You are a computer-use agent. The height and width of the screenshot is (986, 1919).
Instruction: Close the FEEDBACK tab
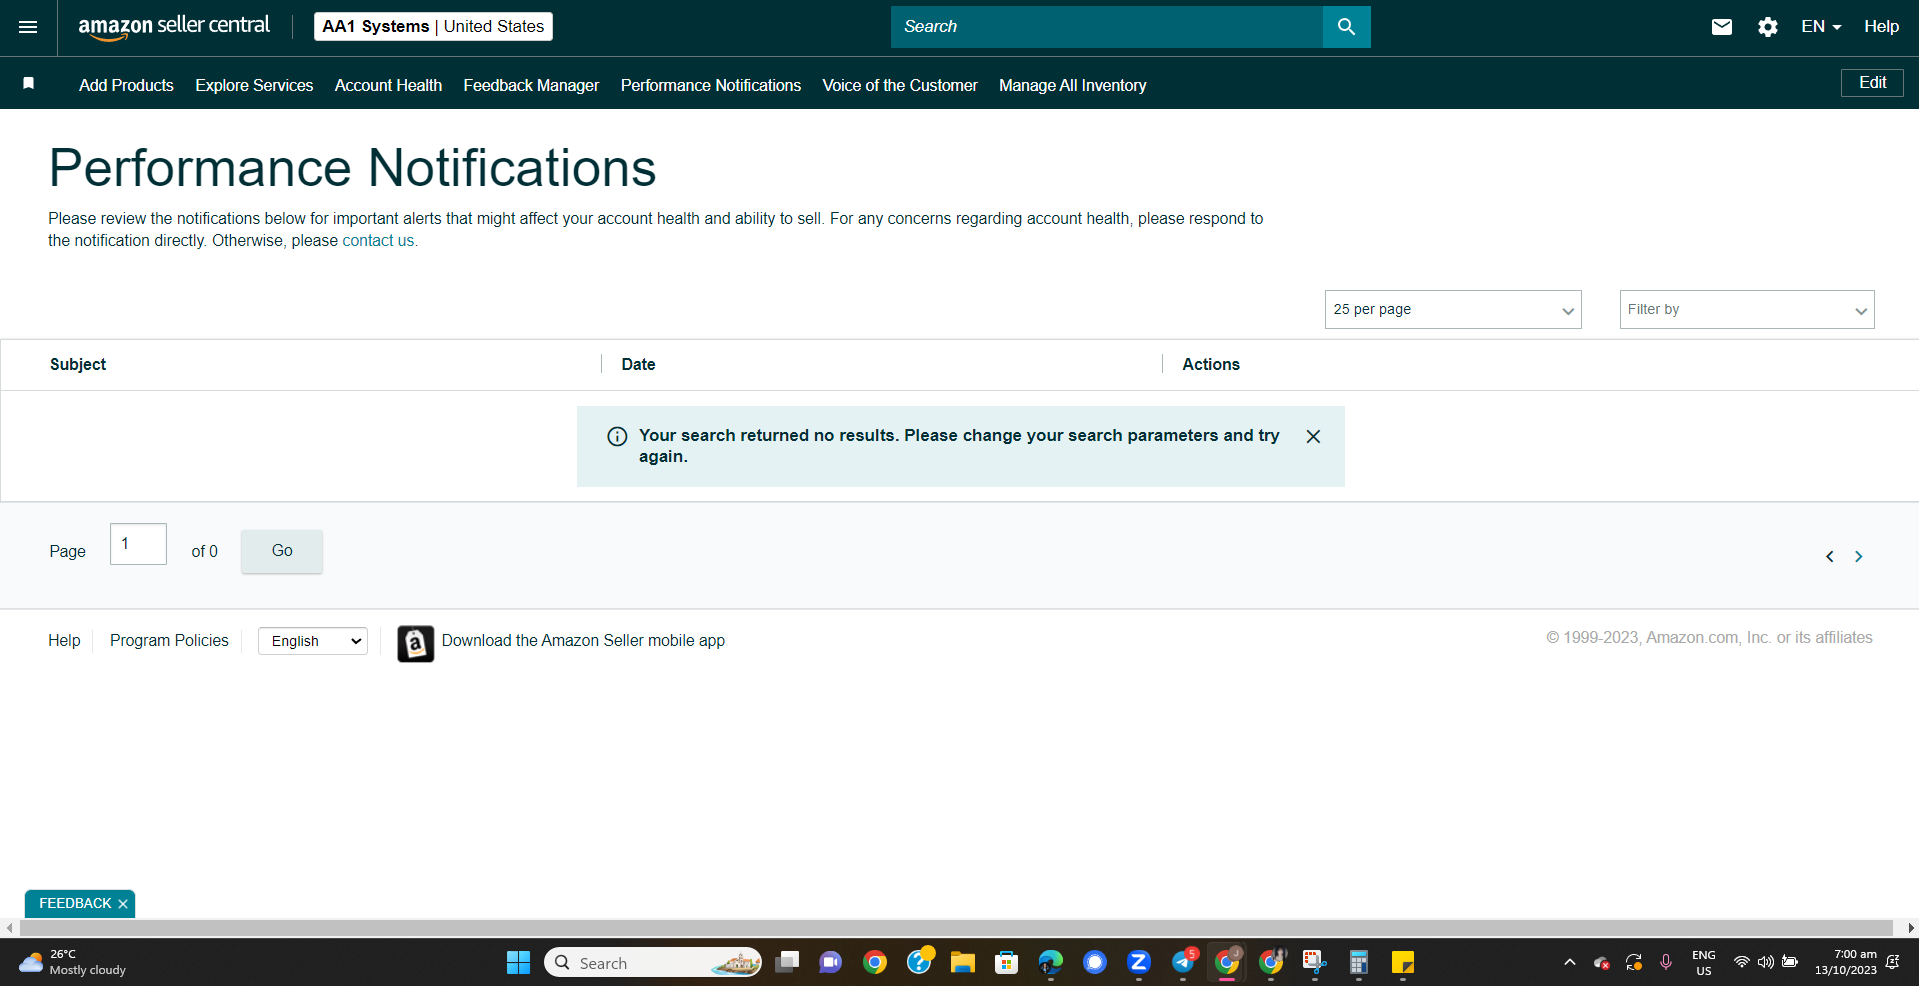123,904
